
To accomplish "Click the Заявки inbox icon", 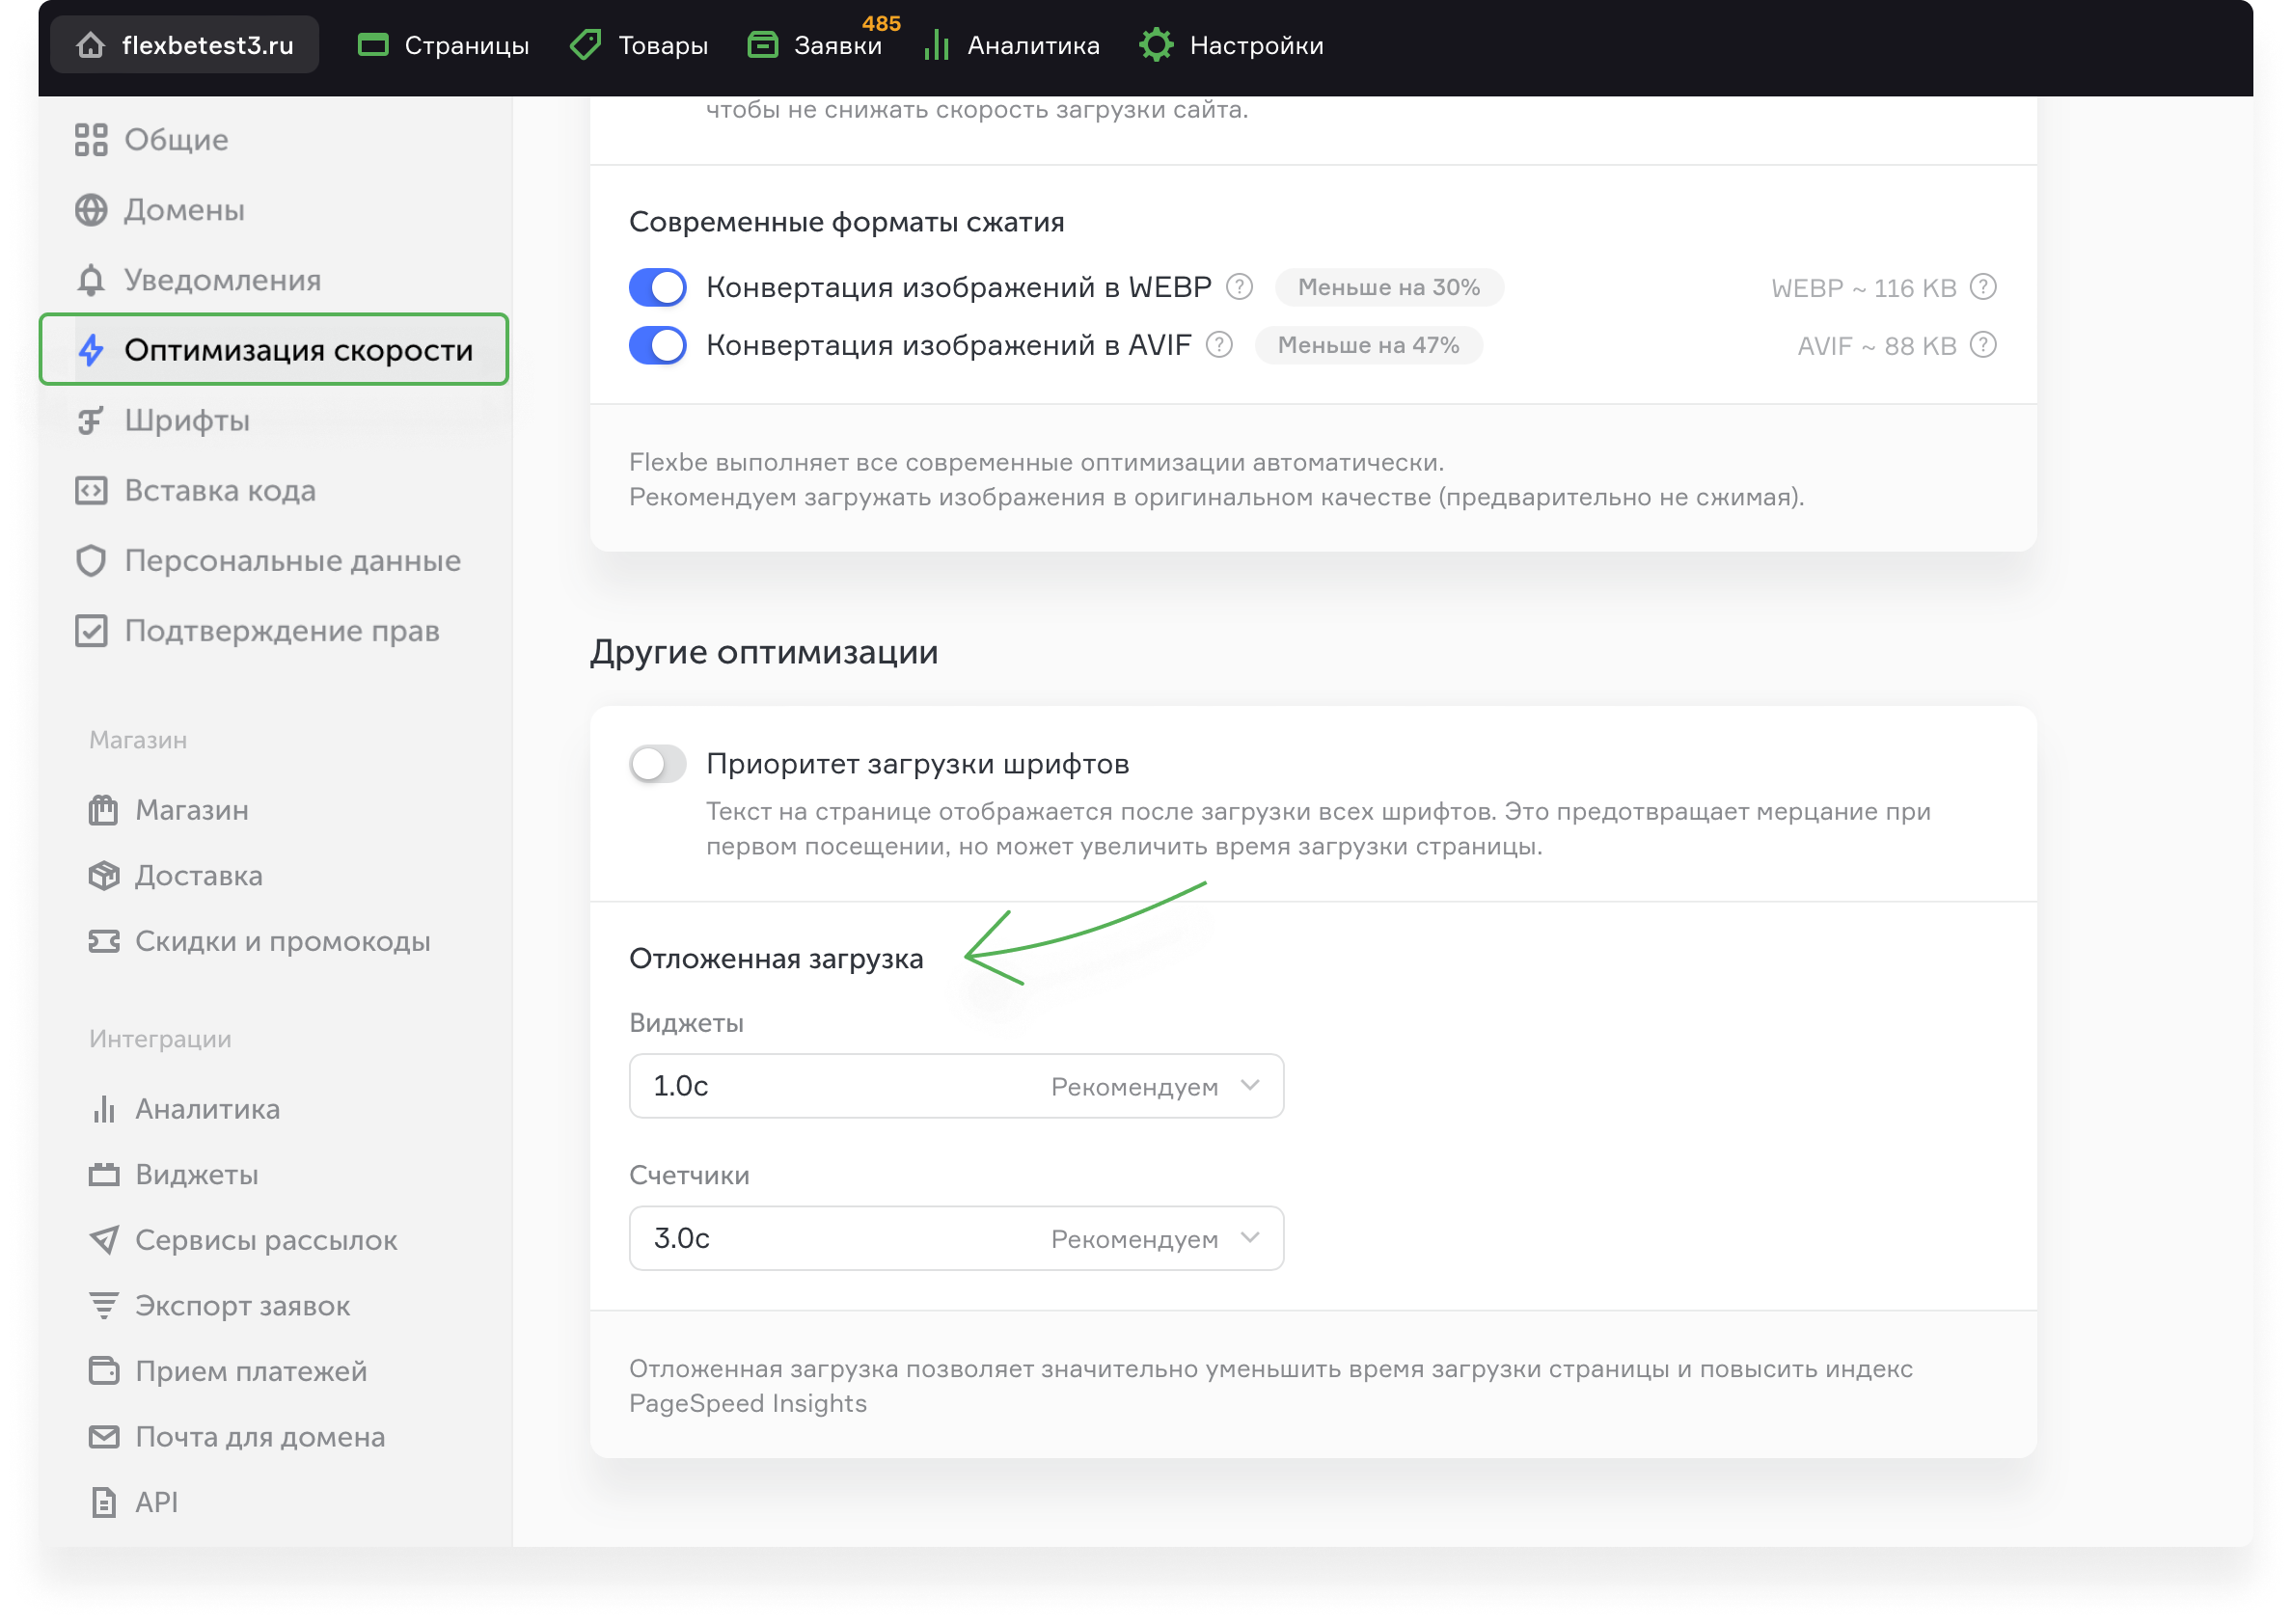I will (x=763, y=45).
